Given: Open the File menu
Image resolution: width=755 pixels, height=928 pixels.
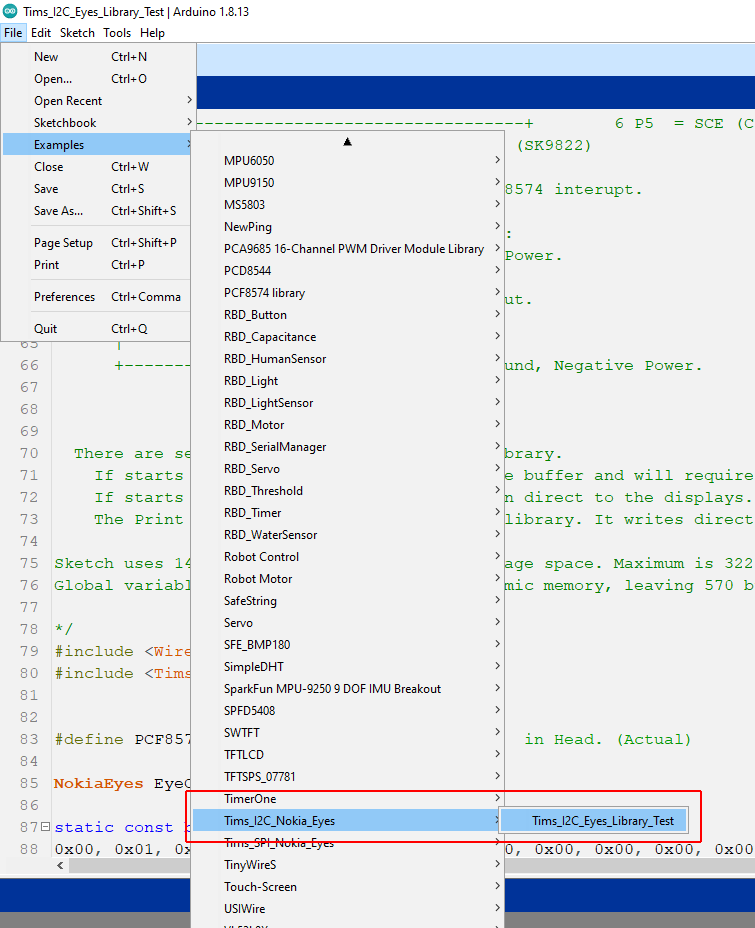Looking at the screenshot, I should click(13, 33).
